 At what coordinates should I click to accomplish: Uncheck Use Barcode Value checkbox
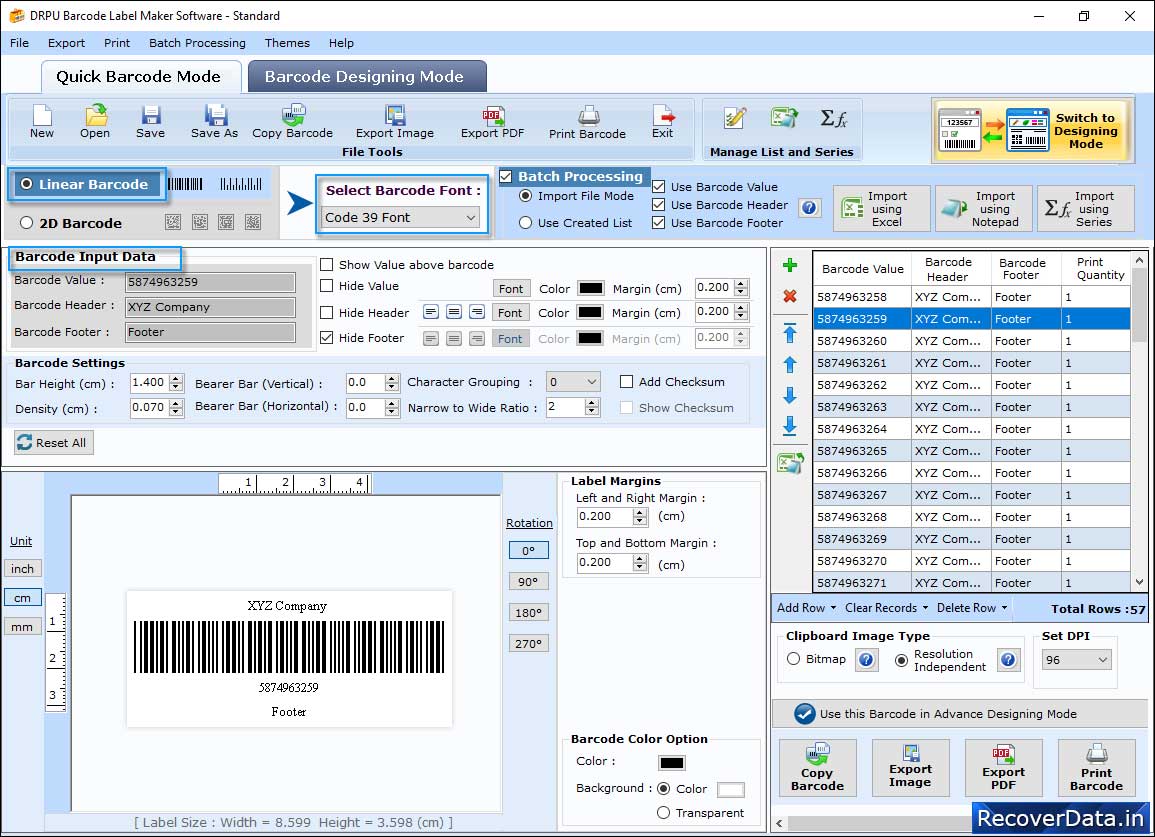[659, 186]
